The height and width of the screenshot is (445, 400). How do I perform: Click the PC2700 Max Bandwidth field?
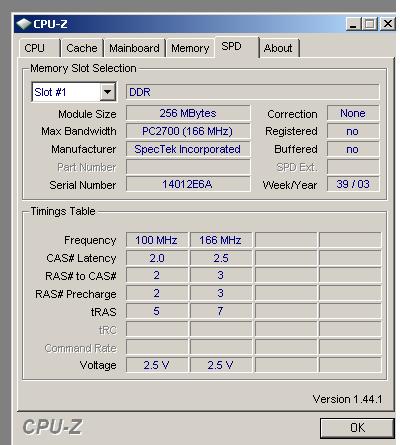tap(188, 131)
